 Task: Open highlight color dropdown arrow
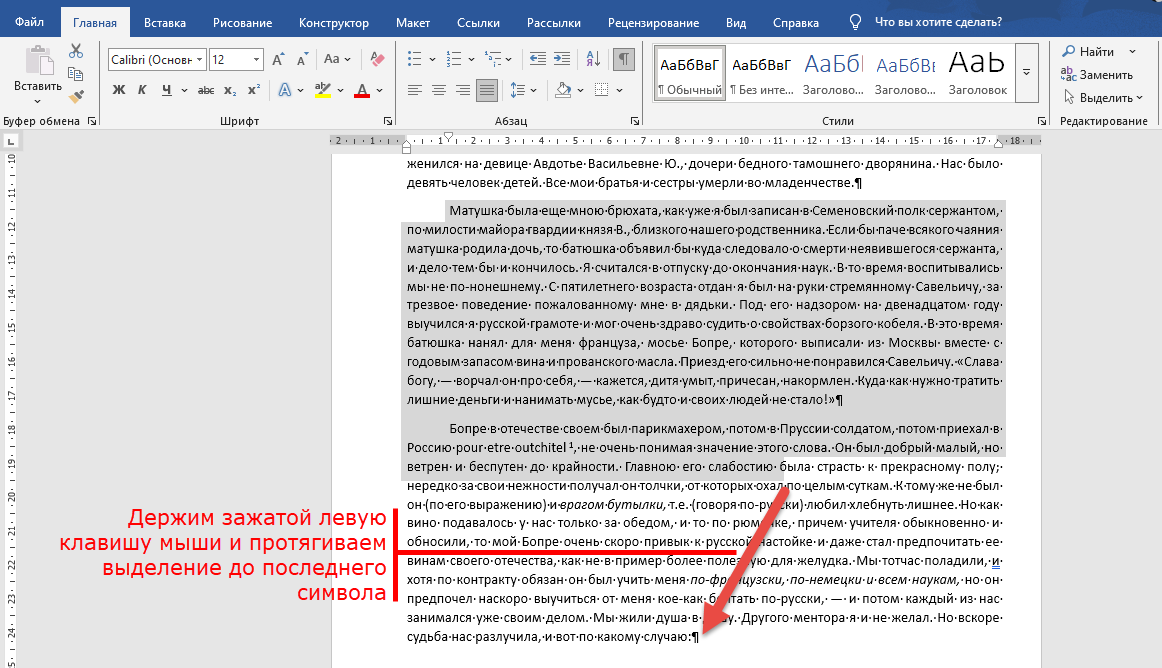click(x=340, y=90)
